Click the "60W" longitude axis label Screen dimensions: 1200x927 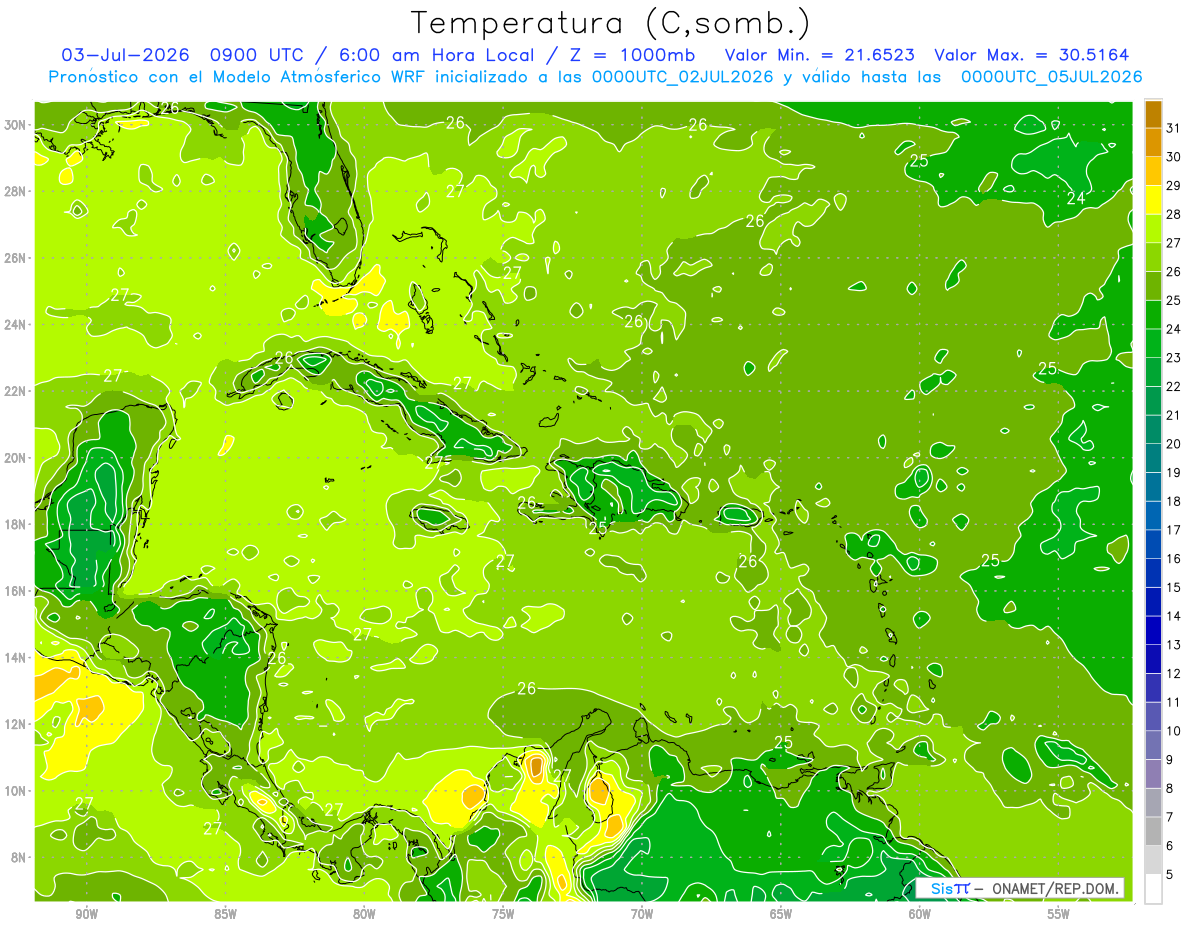pyautogui.click(x=920, y=915)
